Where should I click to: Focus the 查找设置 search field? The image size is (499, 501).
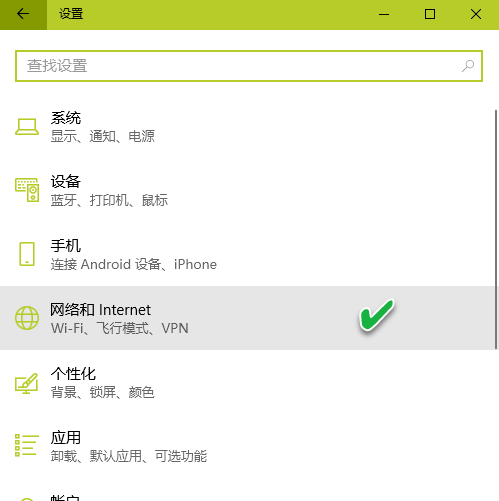tap(249, 66)
